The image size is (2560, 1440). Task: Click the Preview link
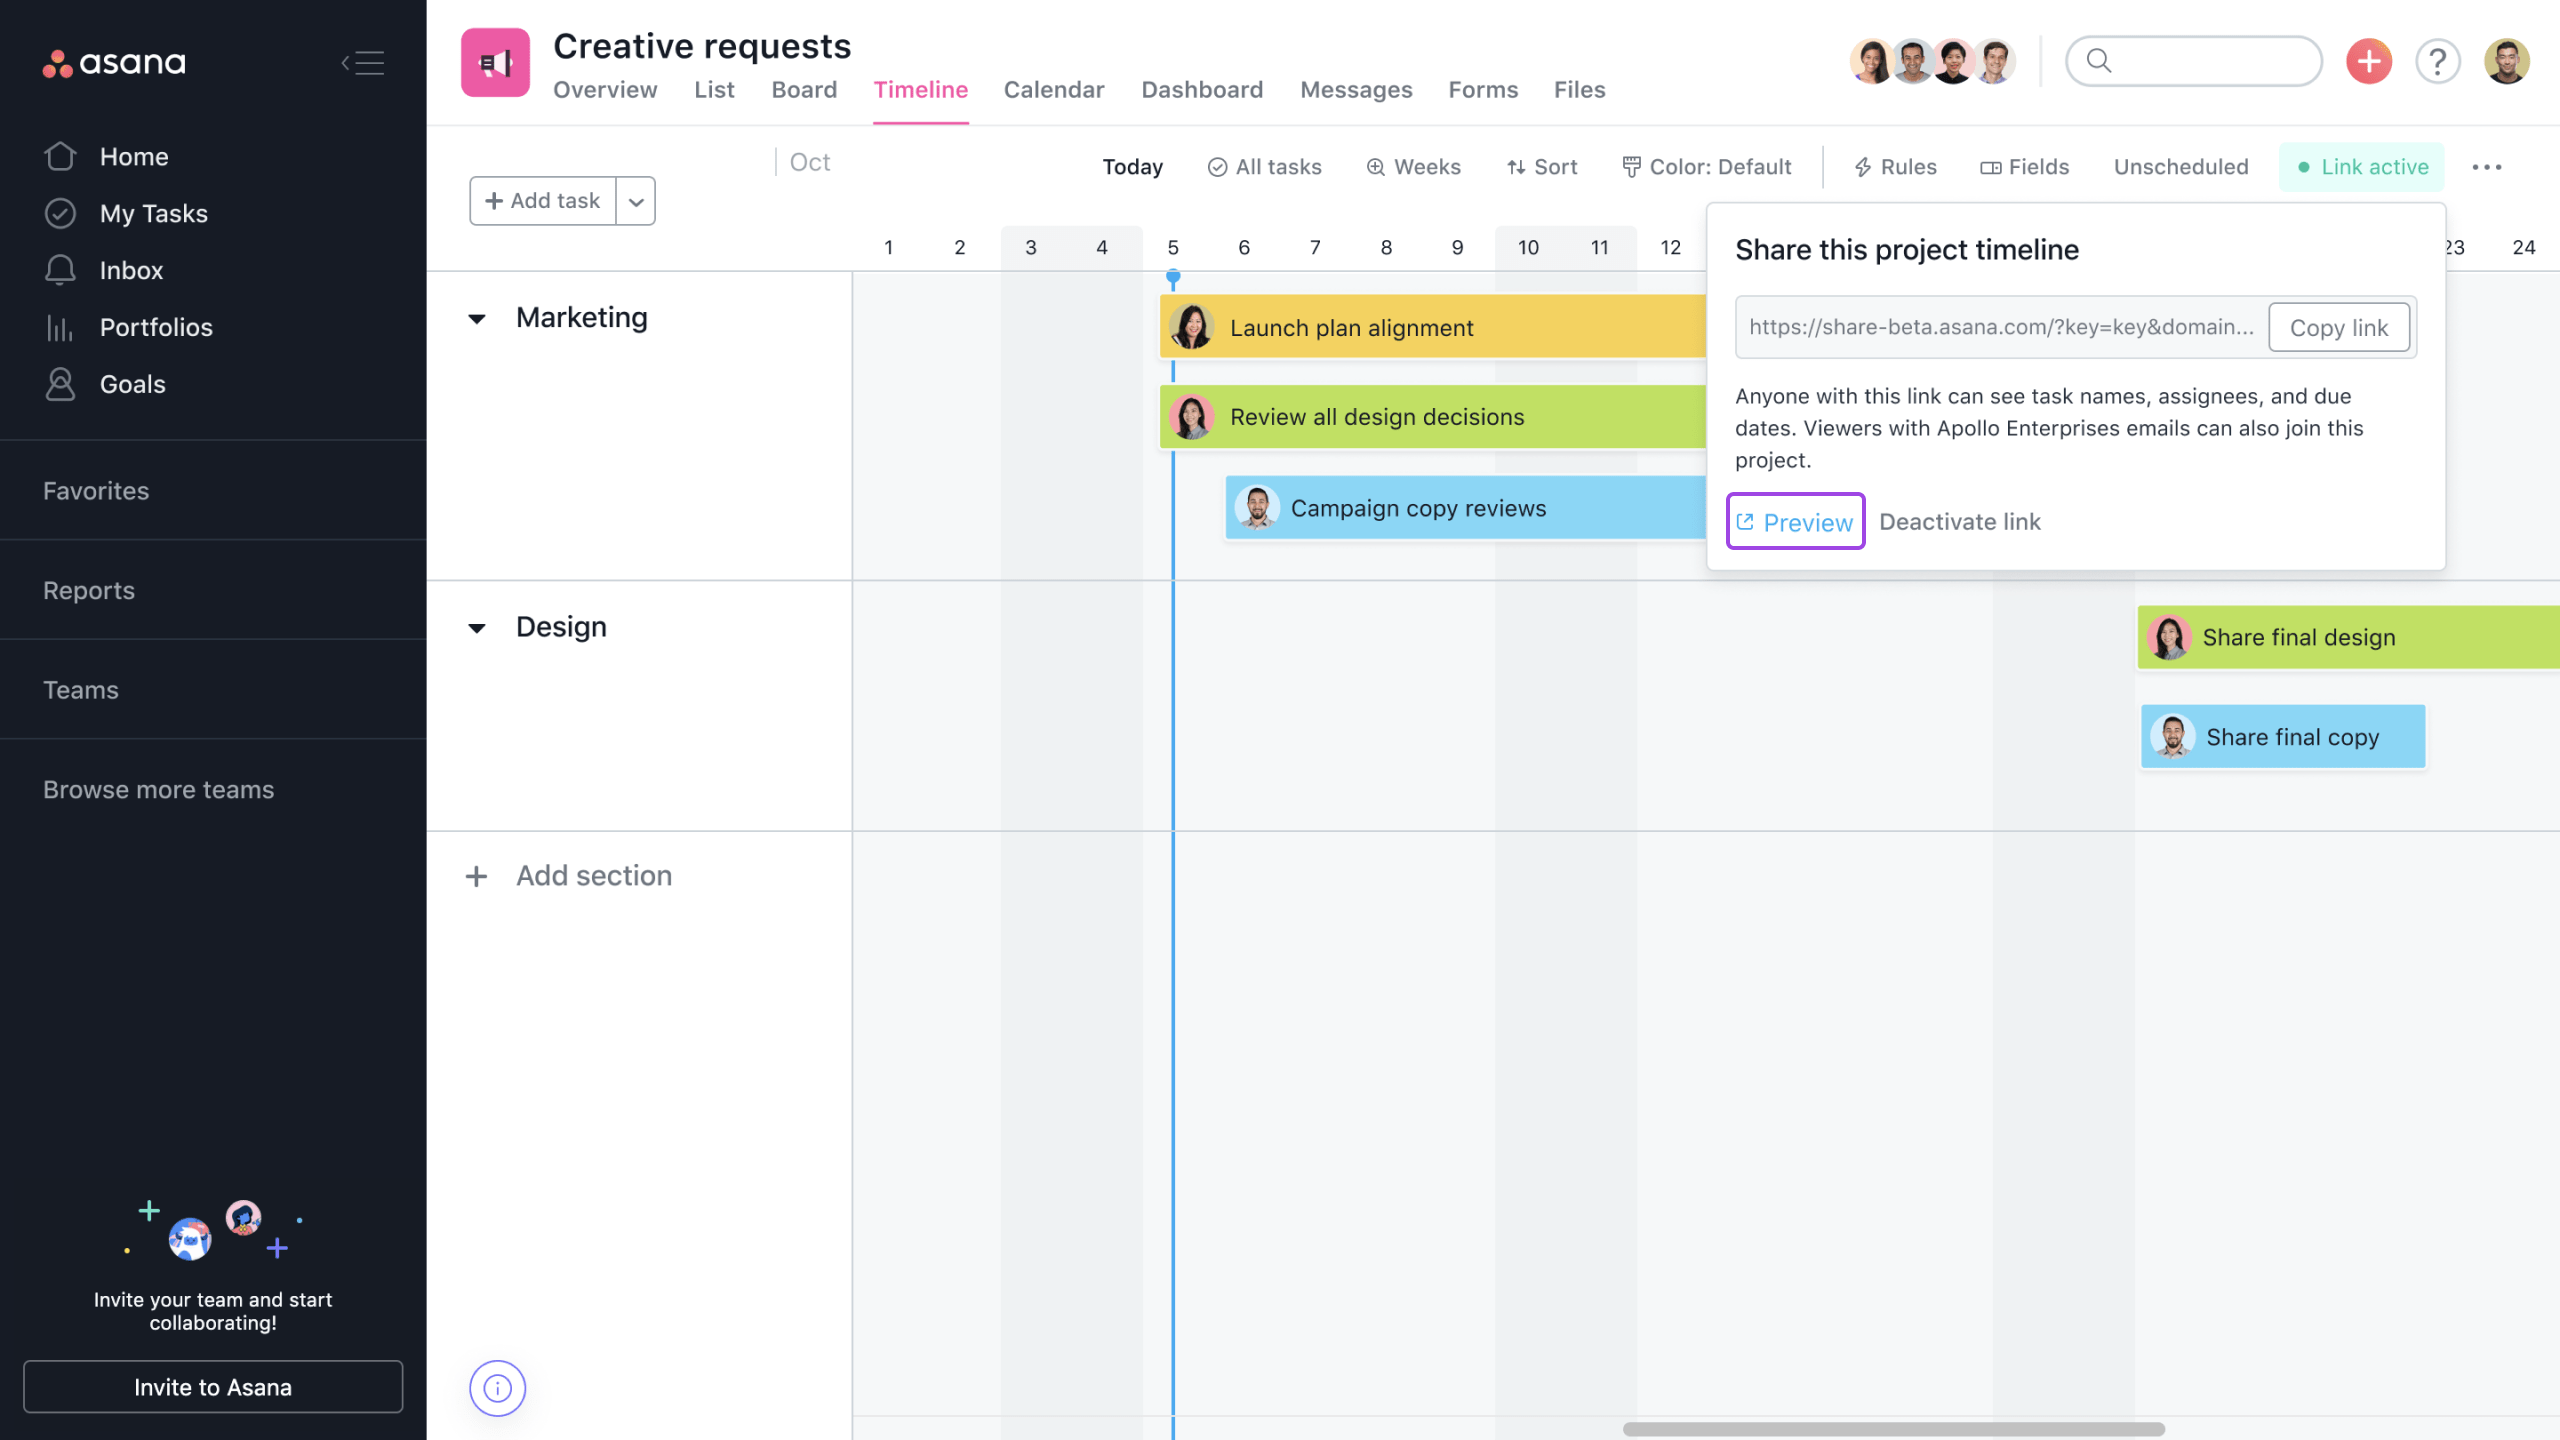click(1795, 522)
